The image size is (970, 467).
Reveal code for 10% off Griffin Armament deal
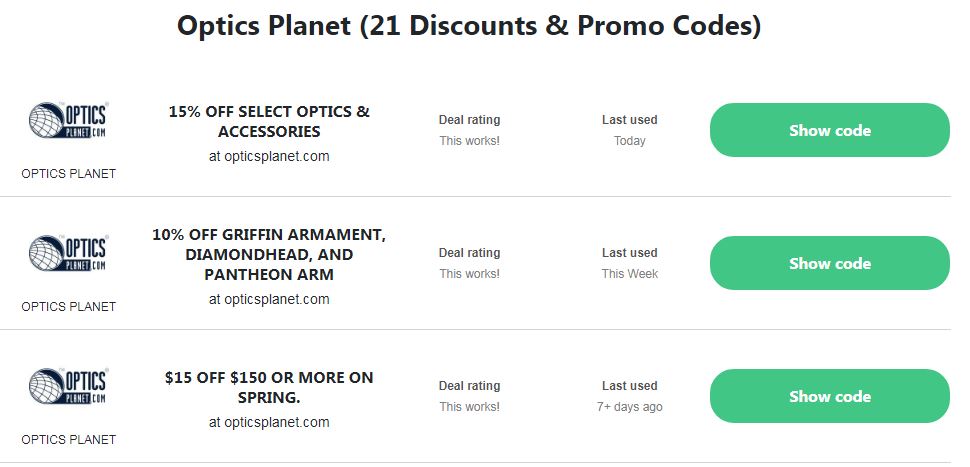[829, 263]
